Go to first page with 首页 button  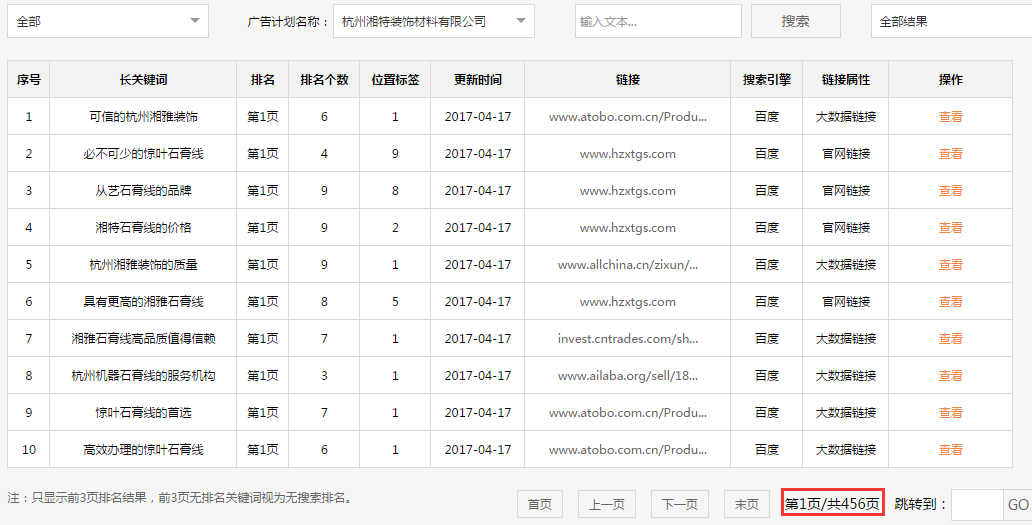(x=540, y=505)
